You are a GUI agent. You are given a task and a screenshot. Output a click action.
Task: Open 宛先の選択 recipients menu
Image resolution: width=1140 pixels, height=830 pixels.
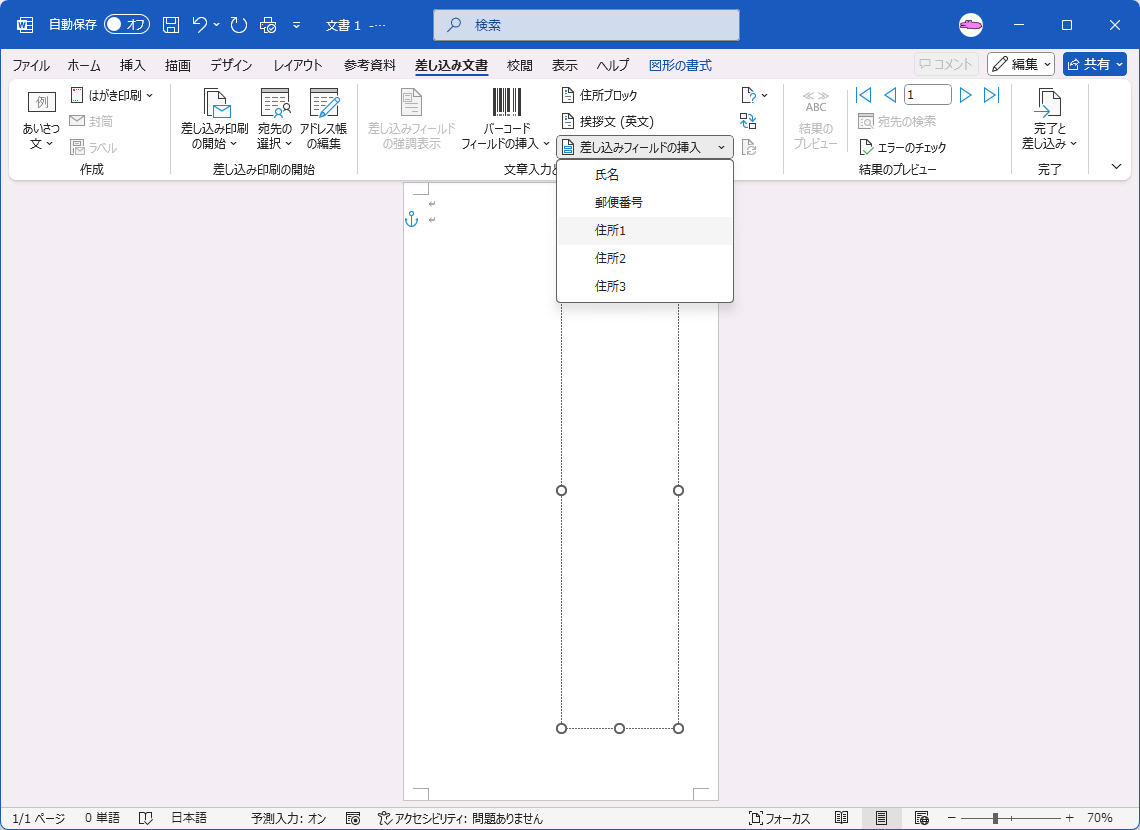(x=275, y=120)
